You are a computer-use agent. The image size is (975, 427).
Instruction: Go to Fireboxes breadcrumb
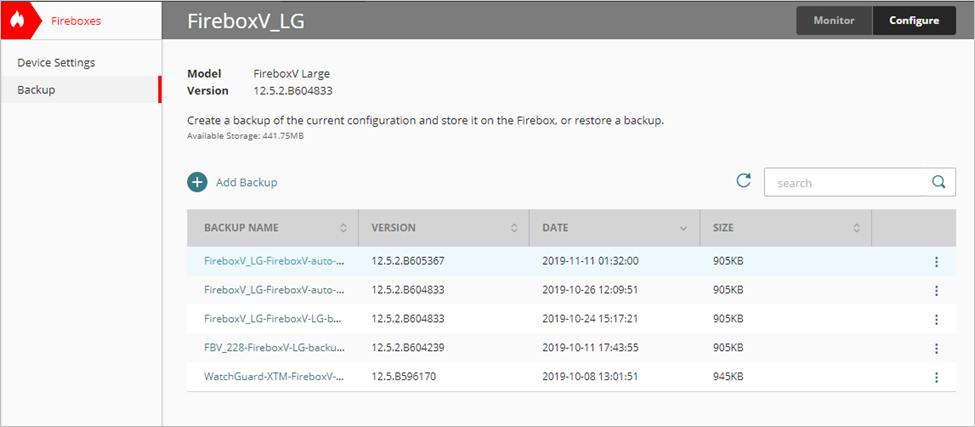click(x=76, y=21)
